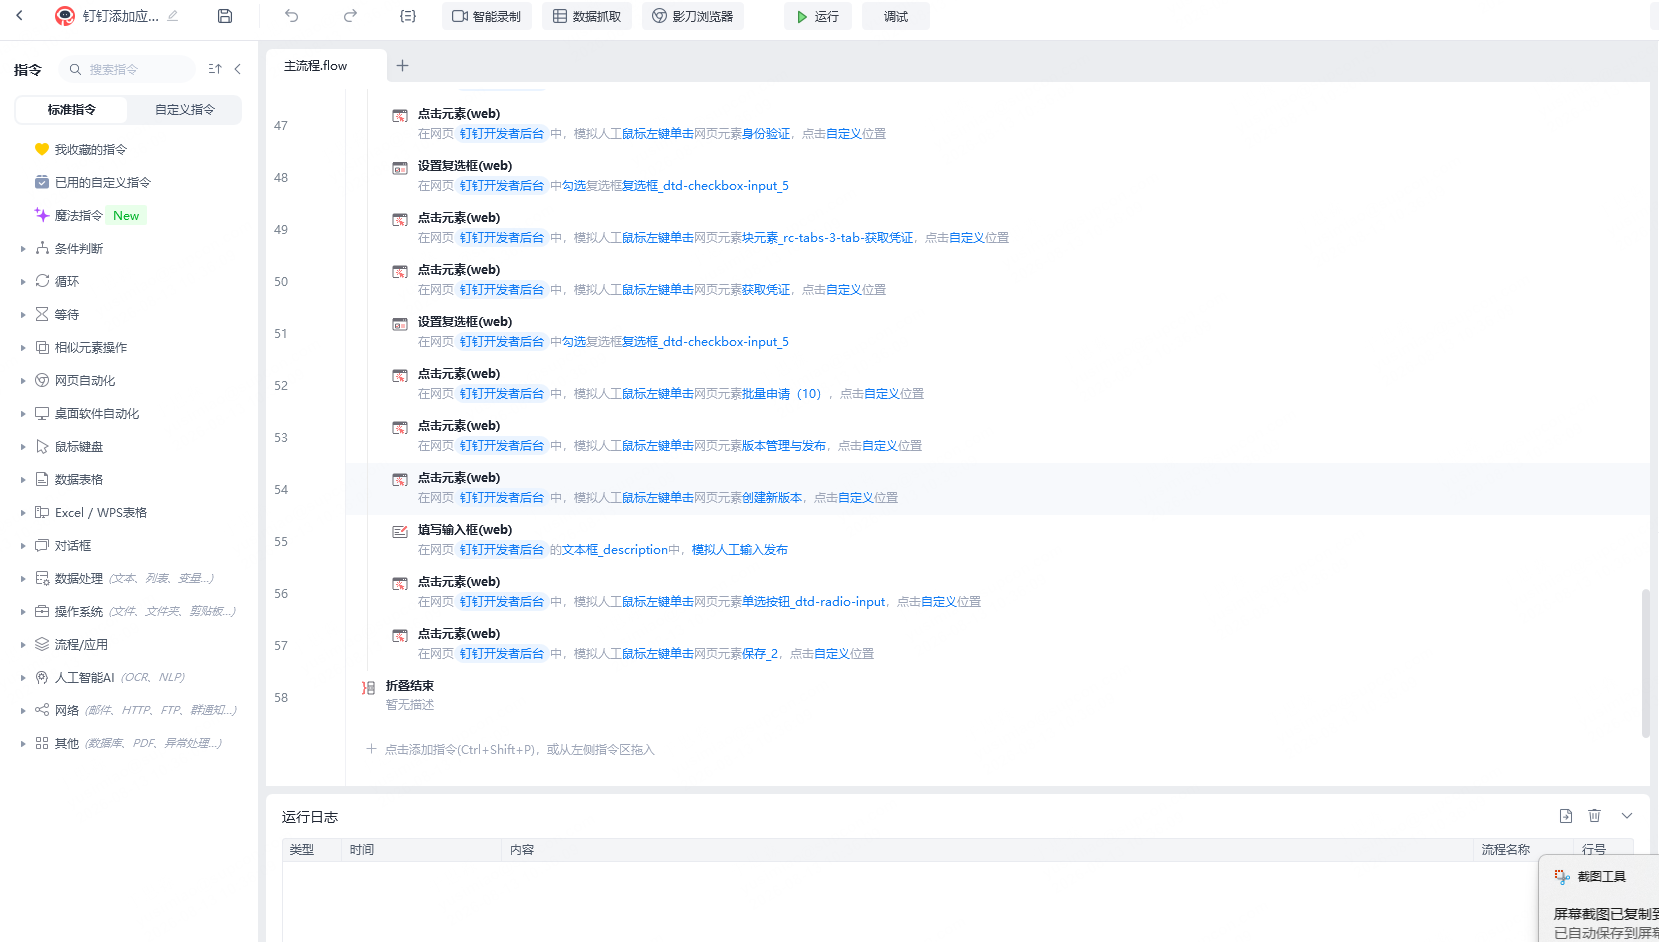The height and width of the screenshot is (942, 1659).
Task: Open the 文本框_description link on line 55
Action: point(615,550)
